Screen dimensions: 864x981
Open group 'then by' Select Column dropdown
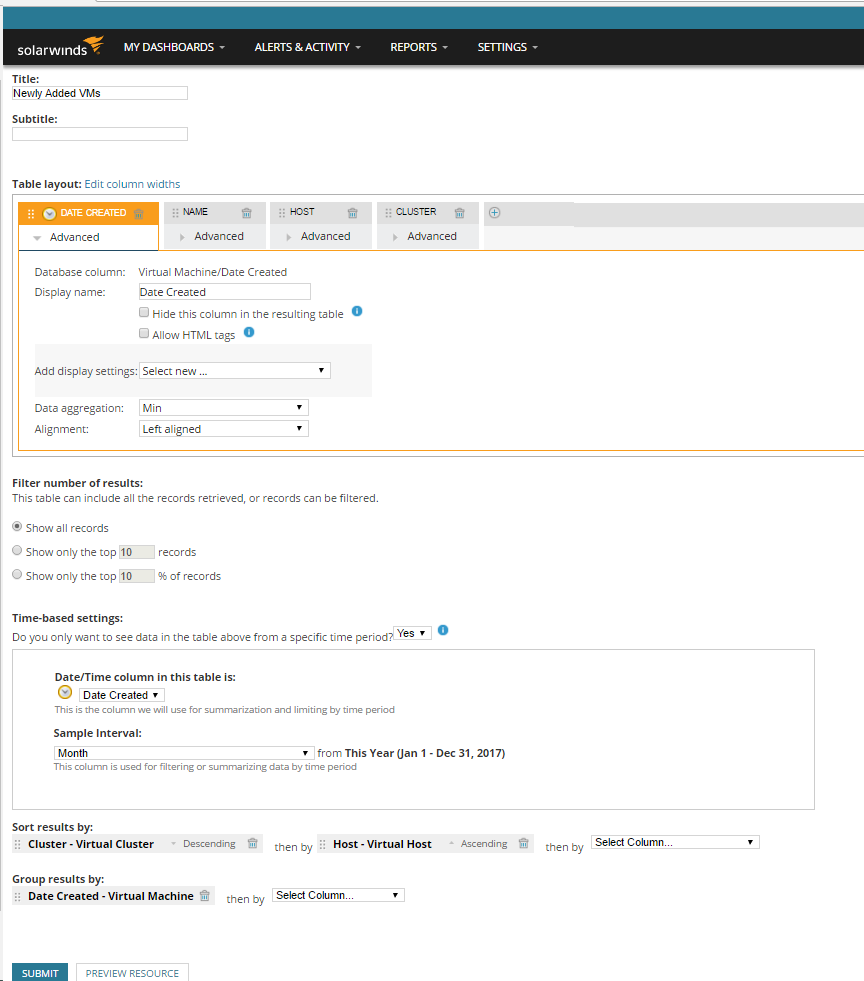click(338, 895)
